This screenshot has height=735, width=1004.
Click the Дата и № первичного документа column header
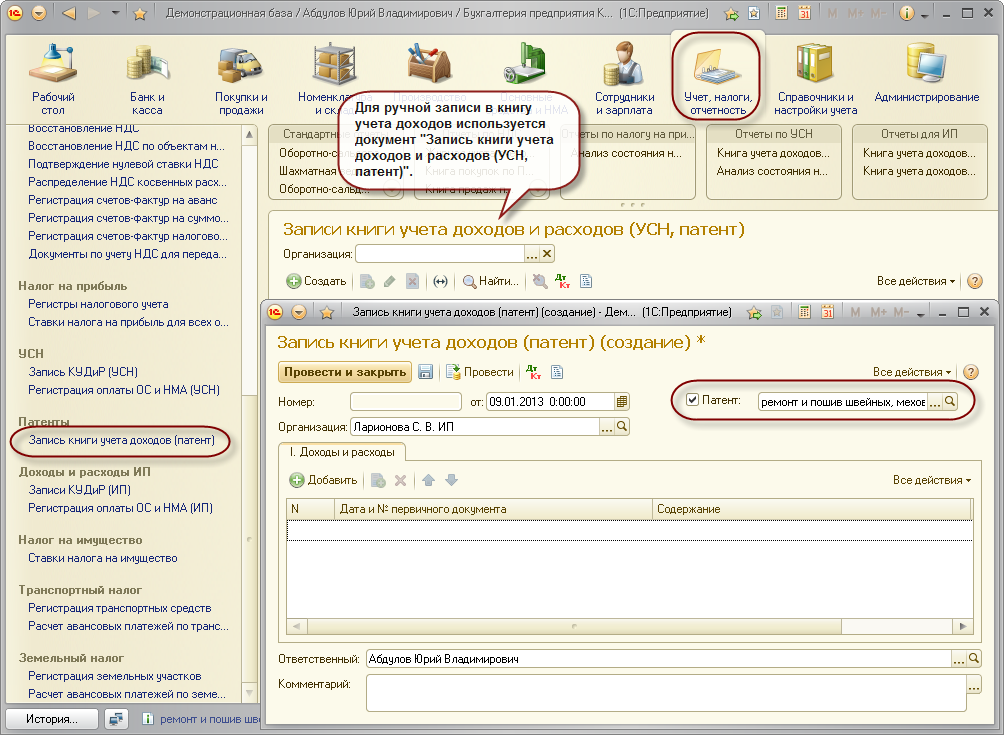pyautogui.click(x=493, y=509)
